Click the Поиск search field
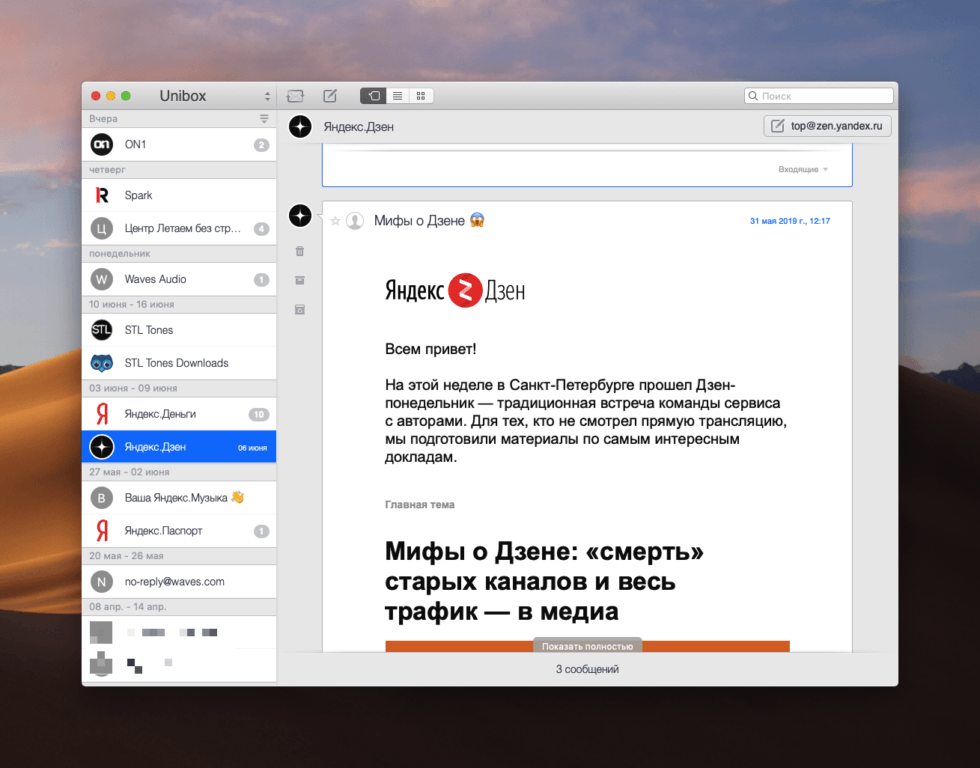This screenshot has width=980, height=768. (x=819, y=96)
